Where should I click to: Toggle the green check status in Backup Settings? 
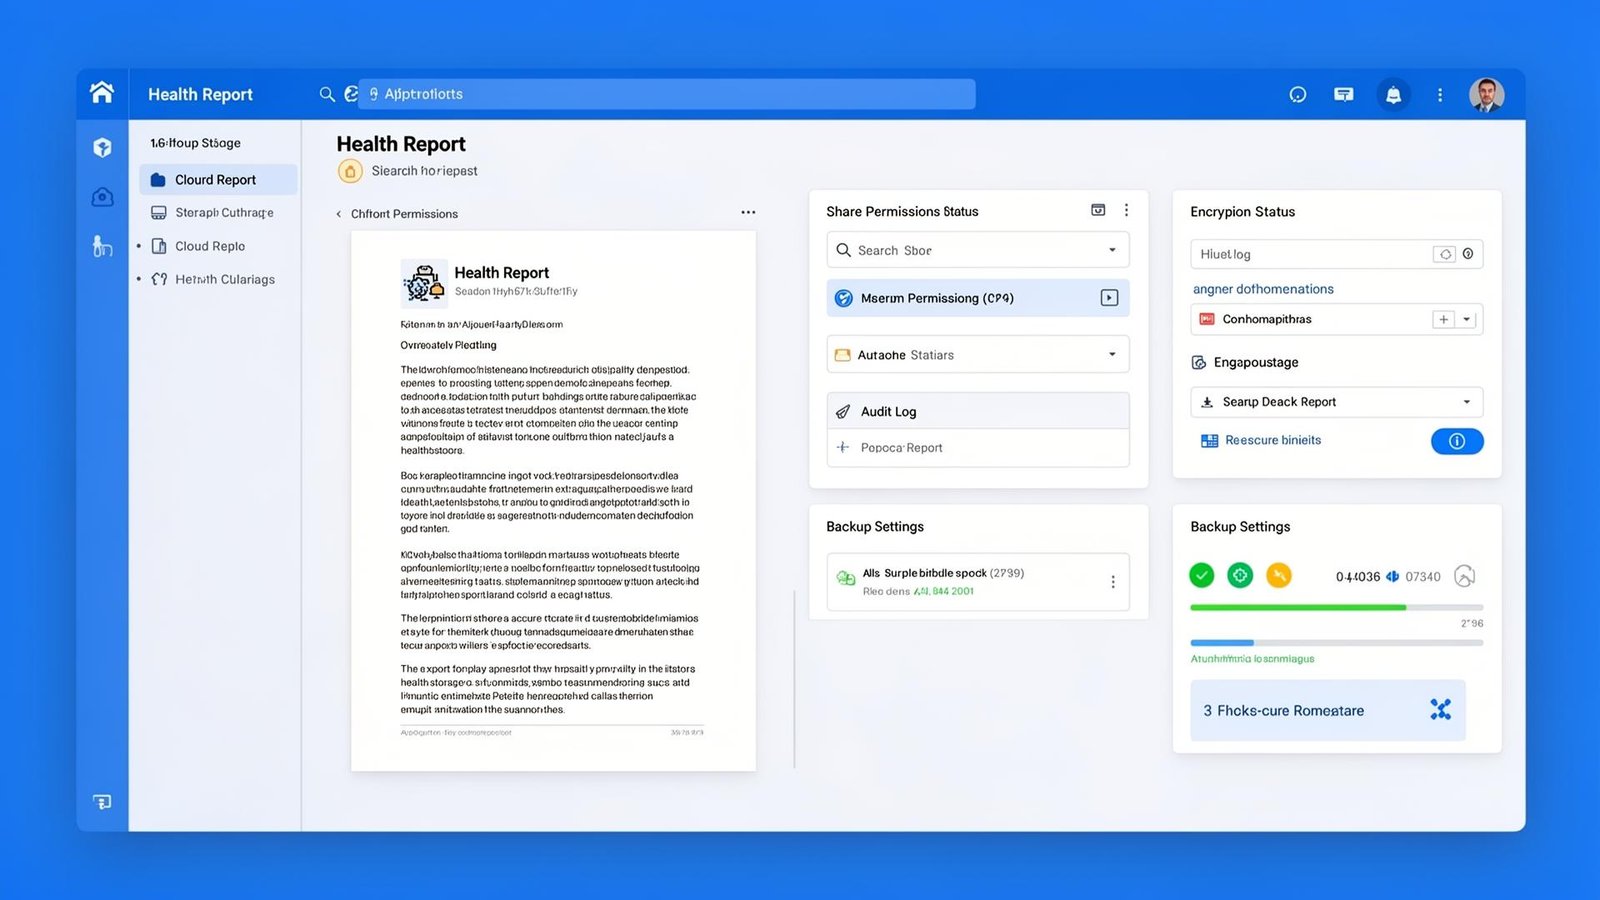pos(1202,575)
